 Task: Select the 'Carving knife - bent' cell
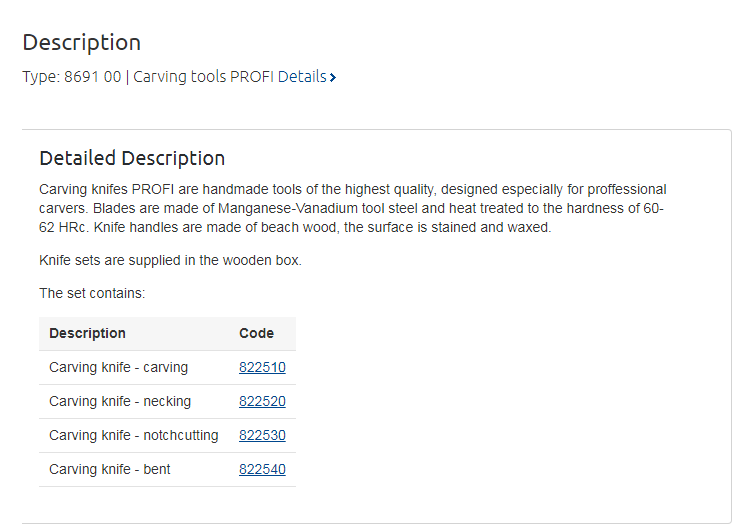110,469
